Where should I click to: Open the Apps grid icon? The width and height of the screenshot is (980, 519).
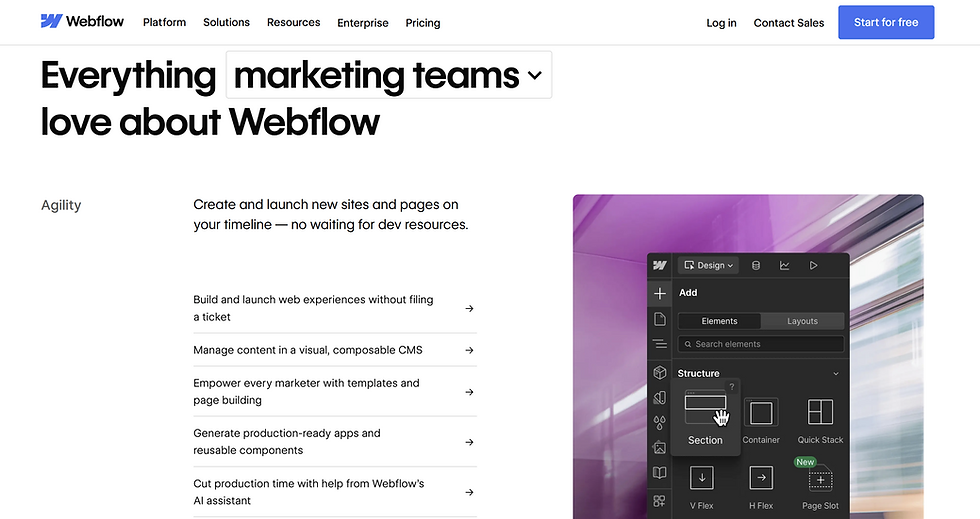(x=659, y=501)
